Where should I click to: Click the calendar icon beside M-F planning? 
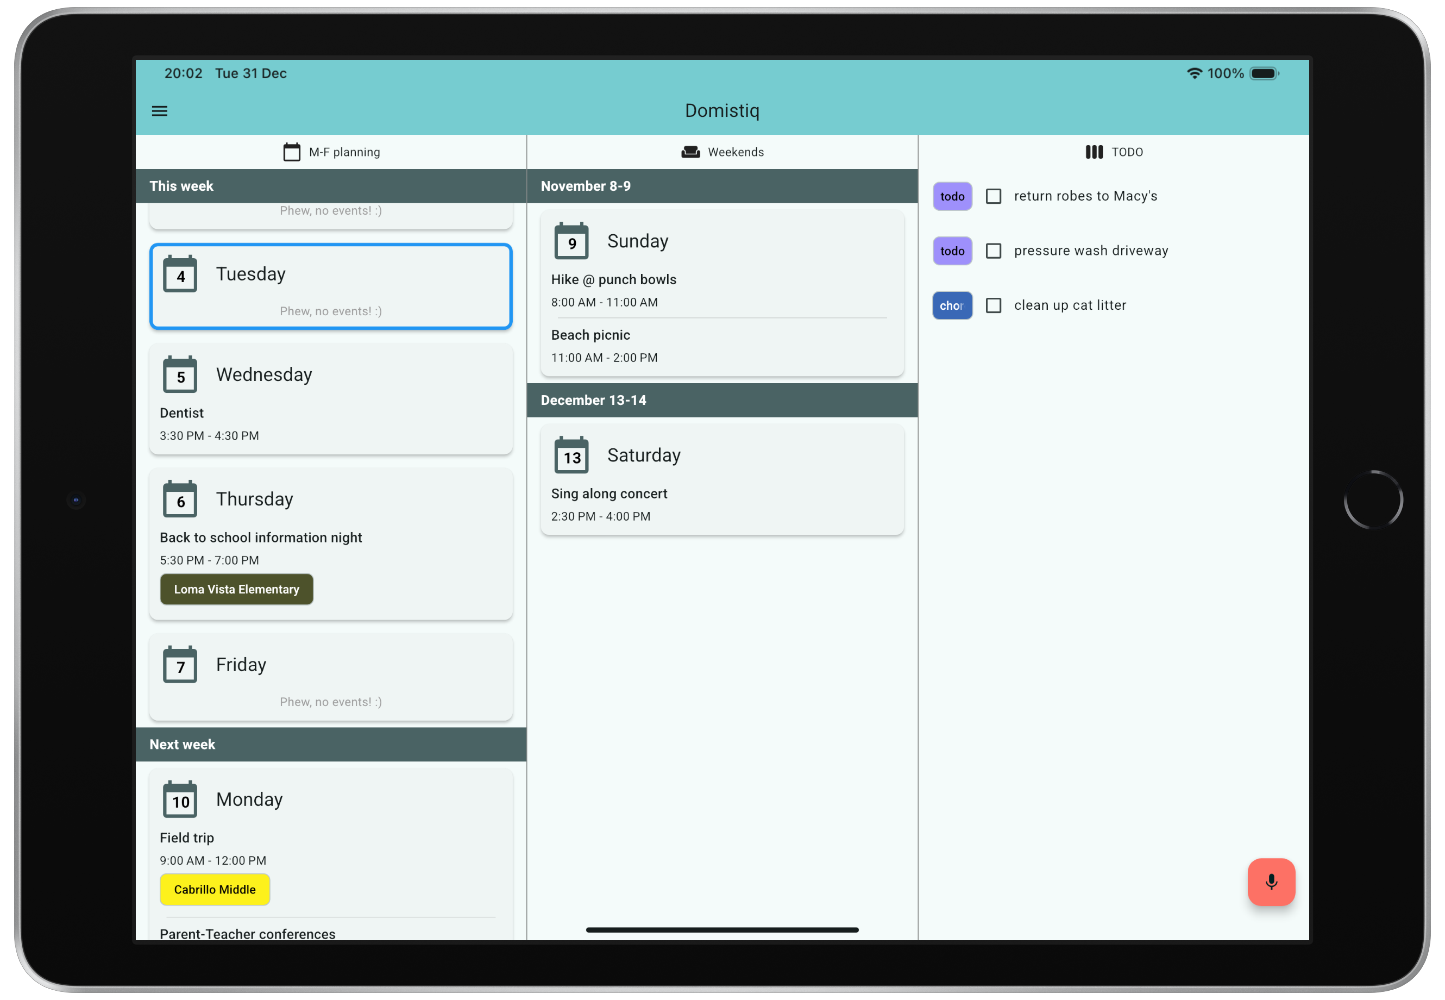pyautogui.click(x=291, y=151)
